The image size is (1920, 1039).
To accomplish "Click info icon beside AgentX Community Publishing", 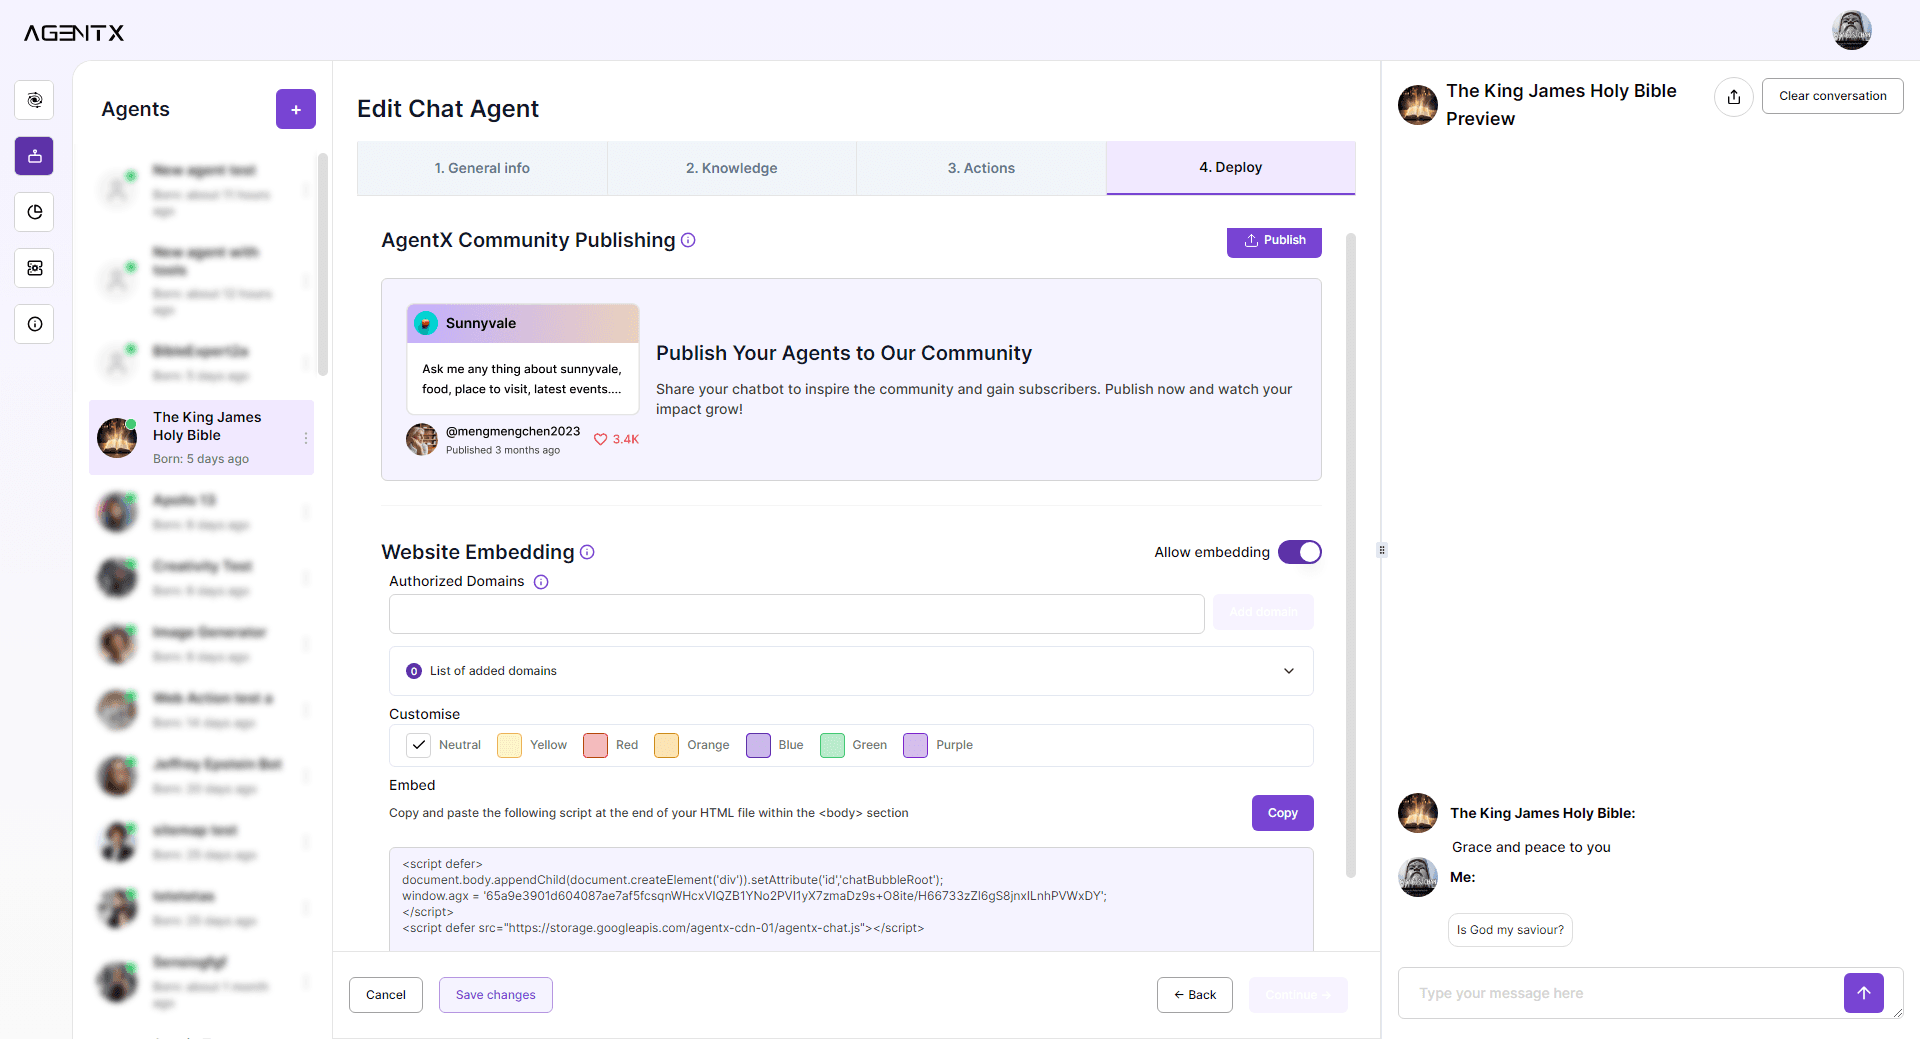I will [688, 240].
